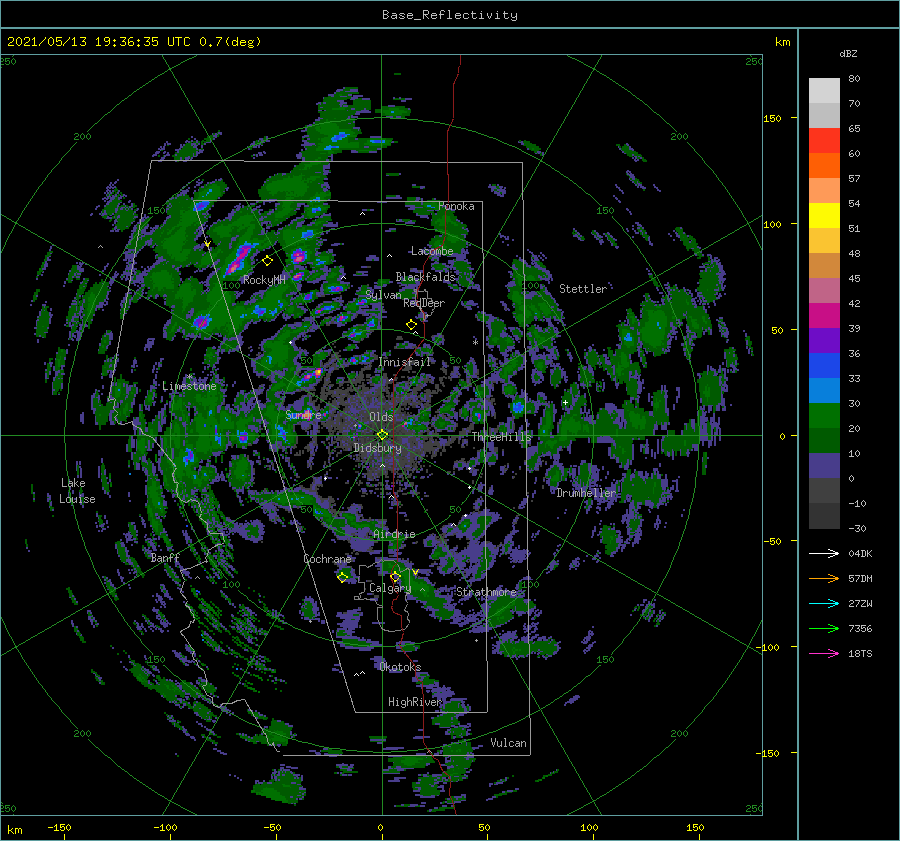Click the Didsbury label
The image size is (900, 841).
click(x=377, y=448)
